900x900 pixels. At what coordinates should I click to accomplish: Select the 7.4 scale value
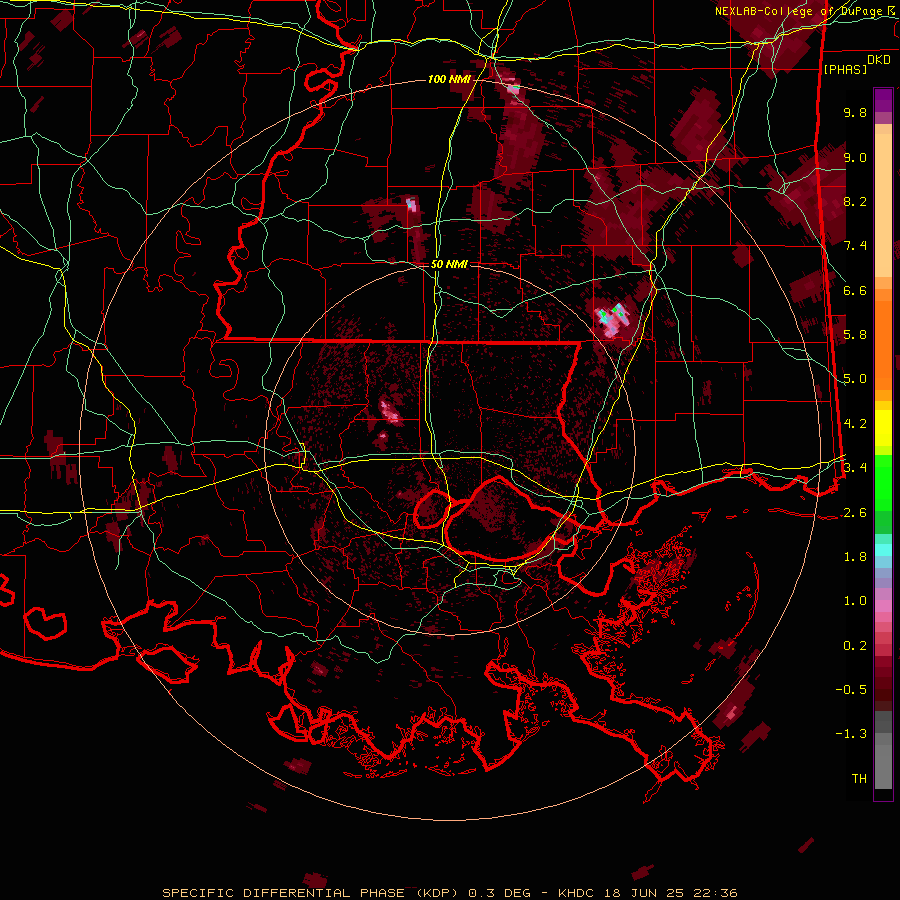point(855,246)
